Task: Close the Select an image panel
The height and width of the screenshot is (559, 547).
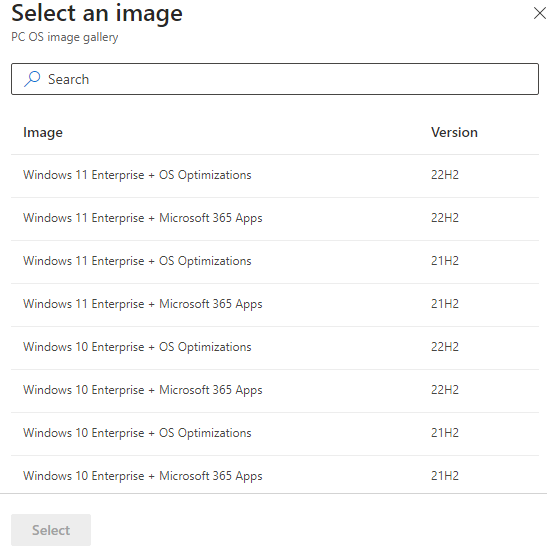Action: [x=540, y=13]
